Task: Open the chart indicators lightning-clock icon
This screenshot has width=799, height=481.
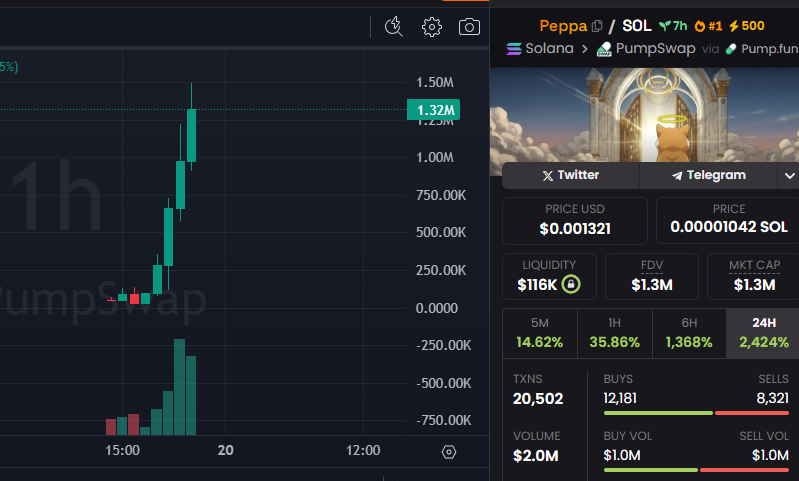Action: click(x=393, y=26)
